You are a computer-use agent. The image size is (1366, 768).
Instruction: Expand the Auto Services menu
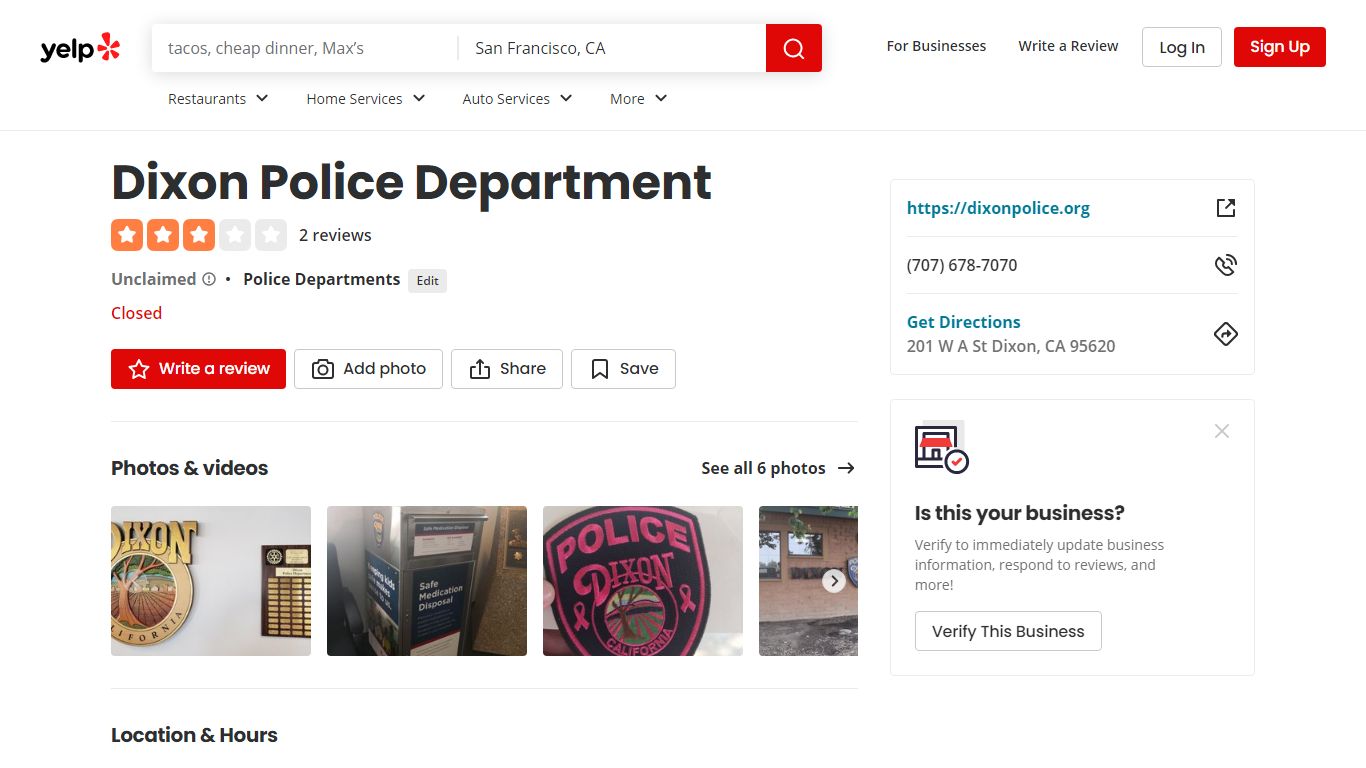pyautogui.click(x=517, y=99)
